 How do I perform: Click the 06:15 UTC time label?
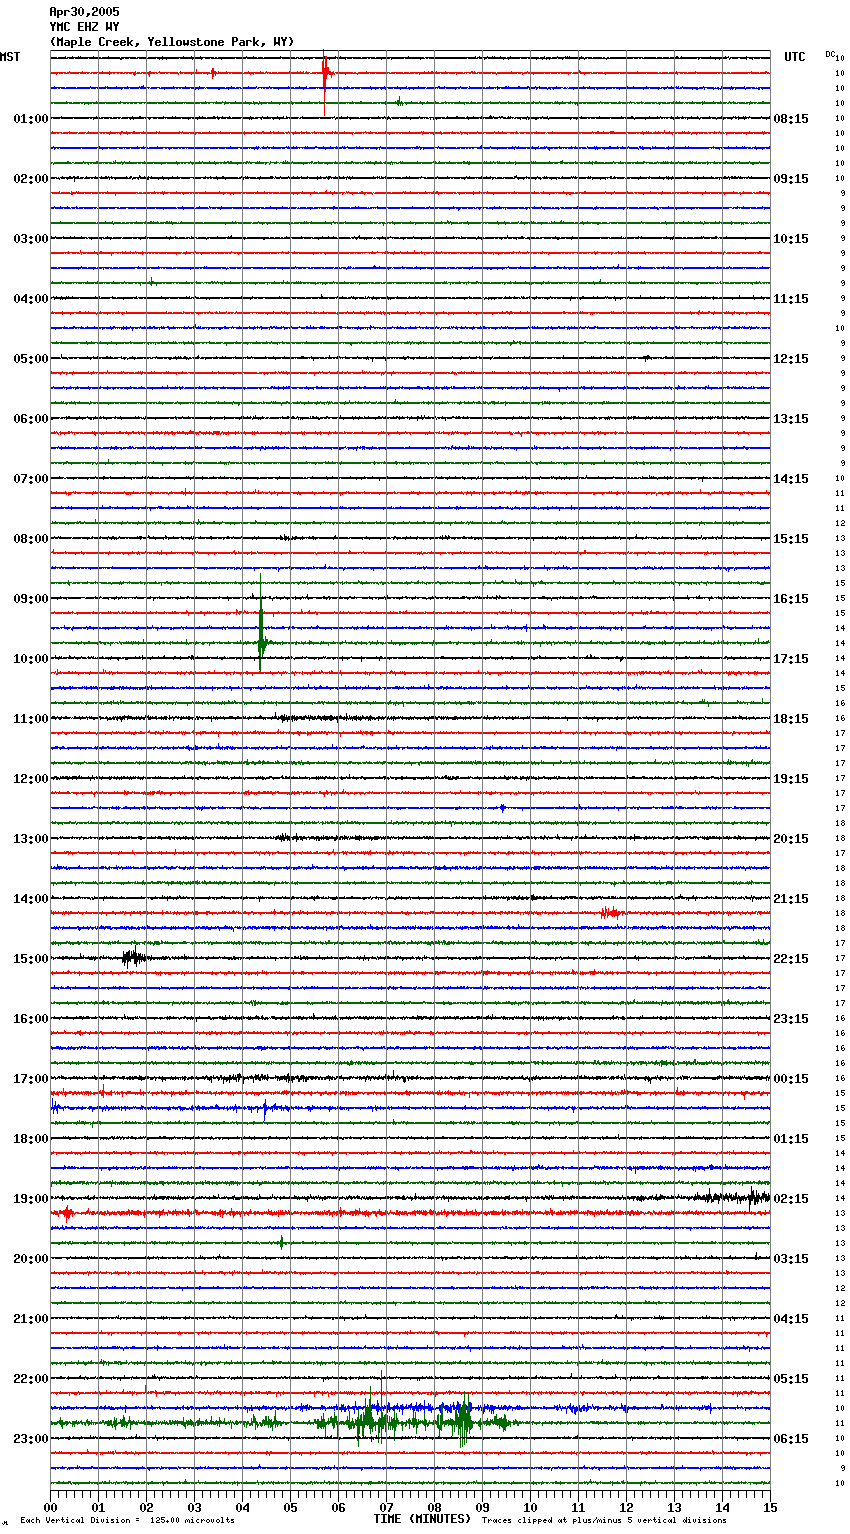(791, 1439)
